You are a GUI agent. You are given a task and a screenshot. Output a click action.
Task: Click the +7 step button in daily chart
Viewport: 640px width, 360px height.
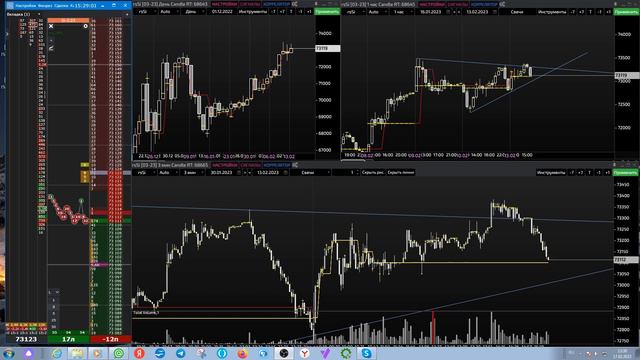point(282,12)
